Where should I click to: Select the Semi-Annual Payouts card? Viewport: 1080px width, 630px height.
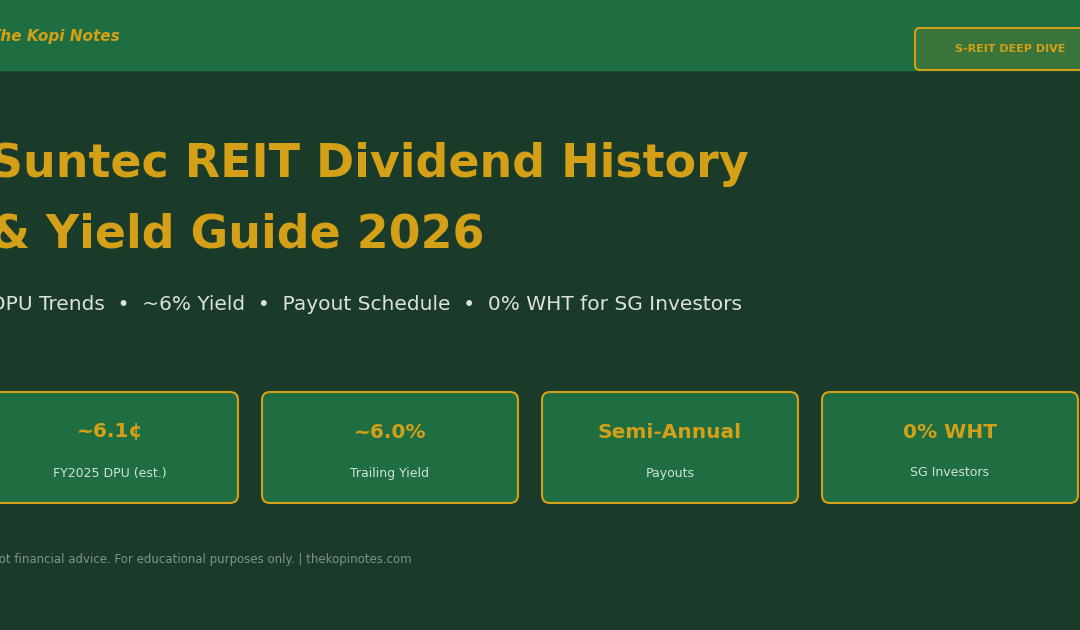pos(669,448)
